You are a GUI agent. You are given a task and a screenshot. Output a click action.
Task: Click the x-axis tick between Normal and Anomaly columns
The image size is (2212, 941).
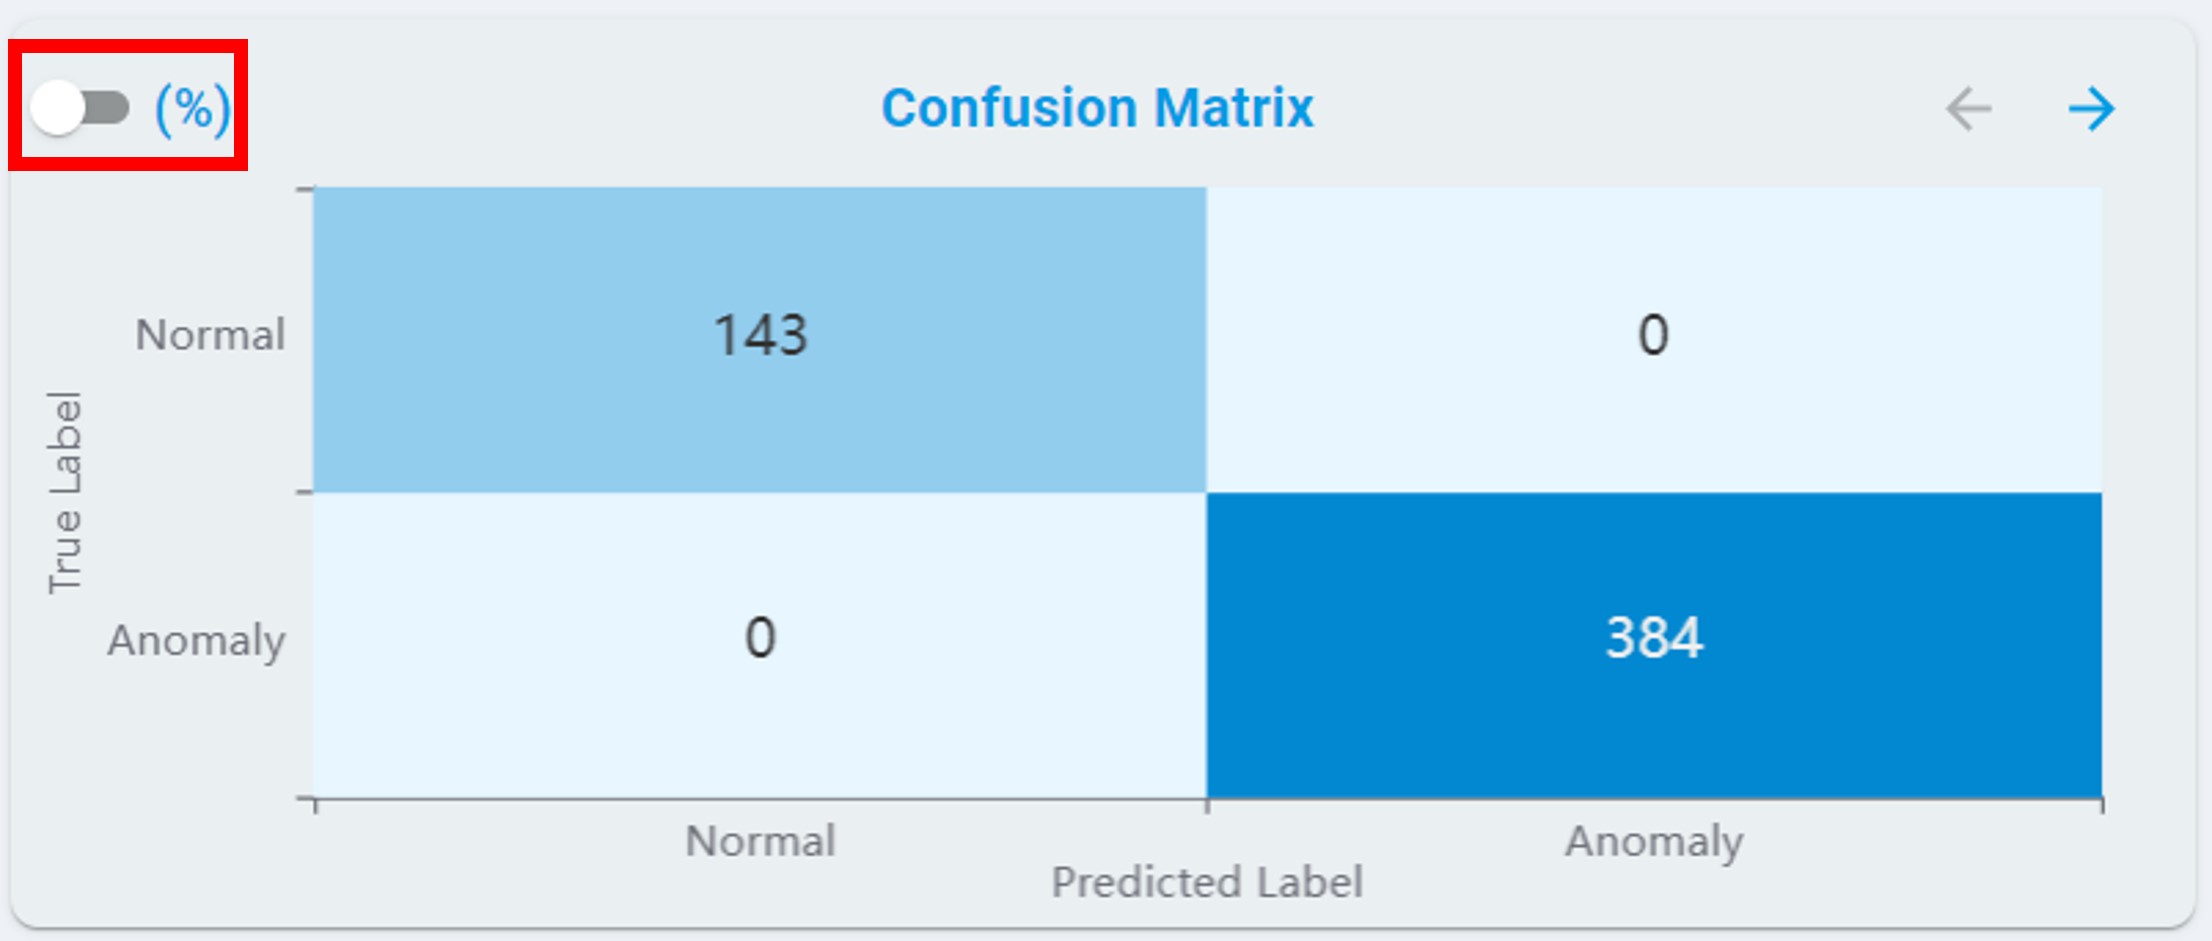pos(1207,805)
